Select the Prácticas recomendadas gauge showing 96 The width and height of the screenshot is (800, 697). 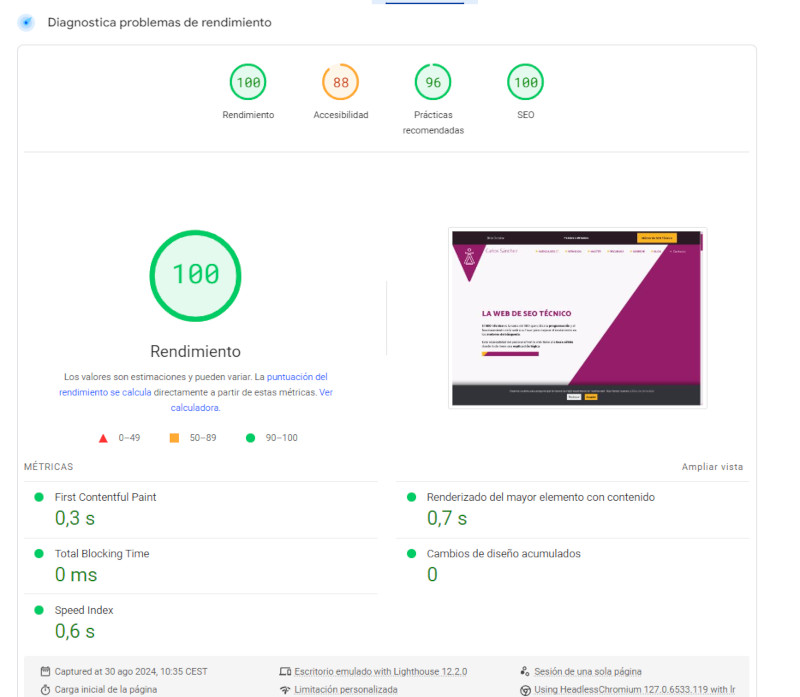click(x=433, y=83)
